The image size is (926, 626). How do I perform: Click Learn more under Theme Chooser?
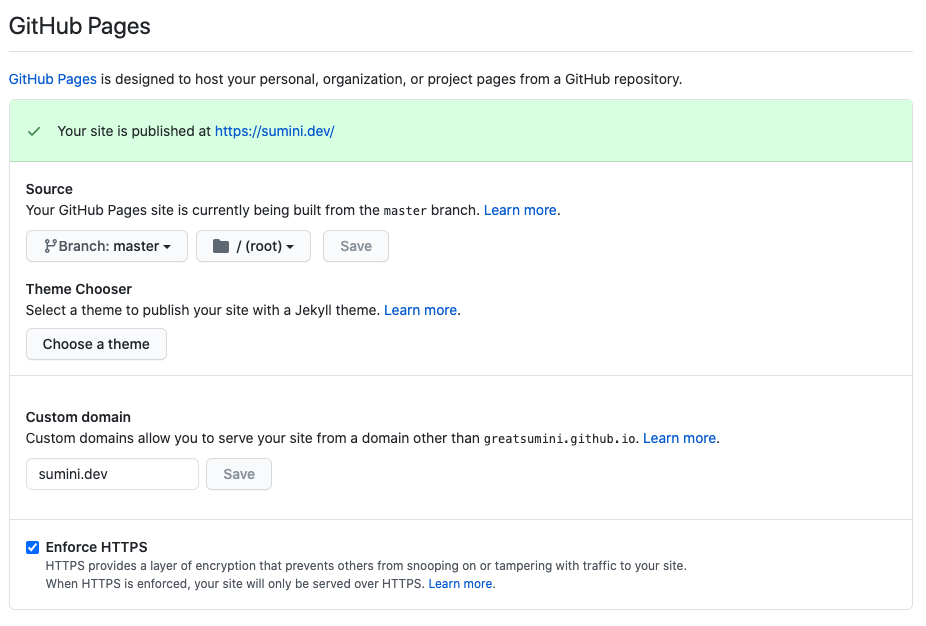tap(420, 310)
